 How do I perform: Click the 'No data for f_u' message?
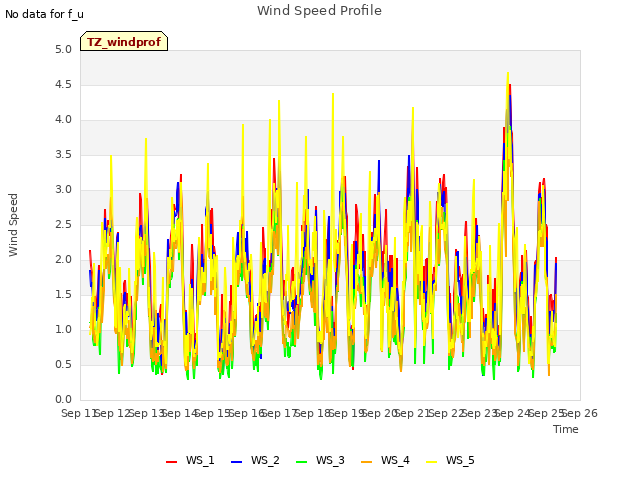[x=44, y=14]
